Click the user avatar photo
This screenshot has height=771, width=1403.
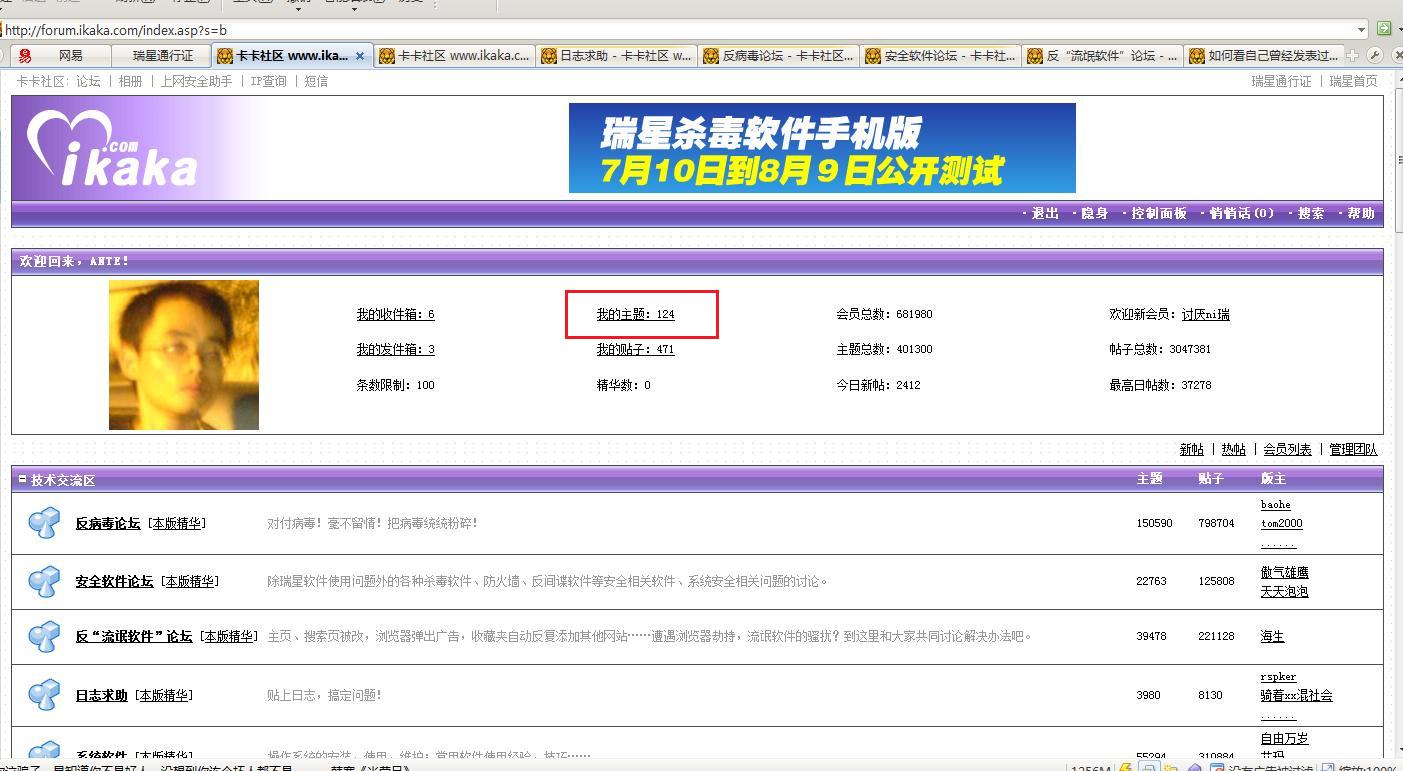[x=184, y=355]
